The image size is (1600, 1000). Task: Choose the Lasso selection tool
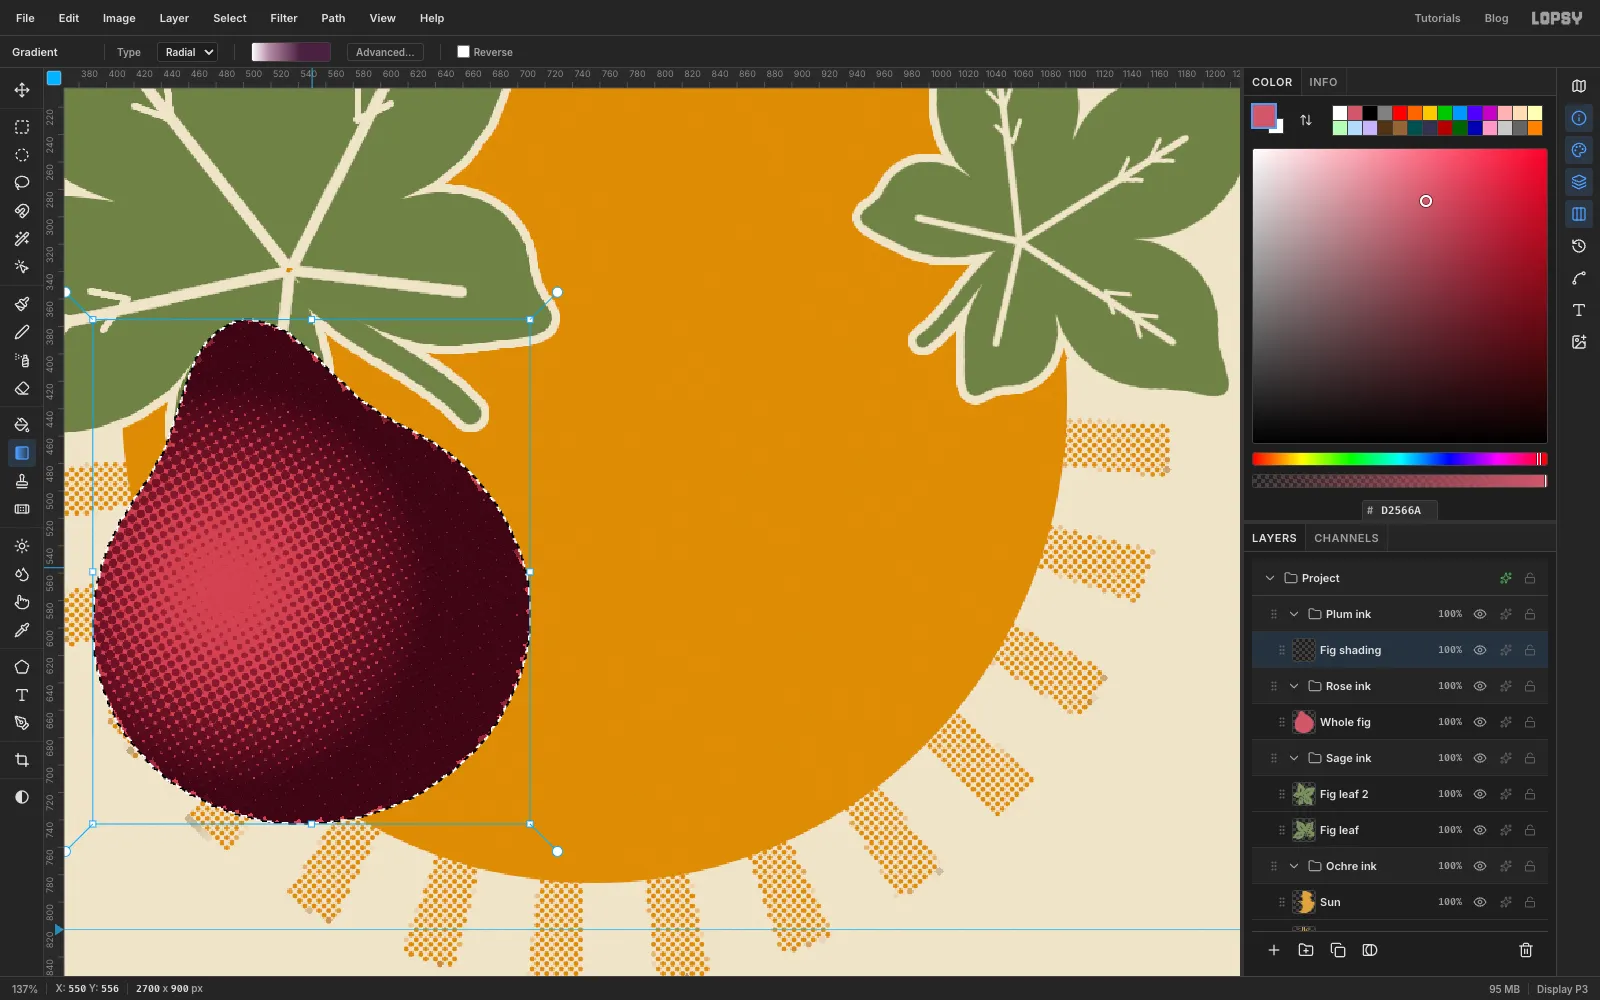click(22, 183)
